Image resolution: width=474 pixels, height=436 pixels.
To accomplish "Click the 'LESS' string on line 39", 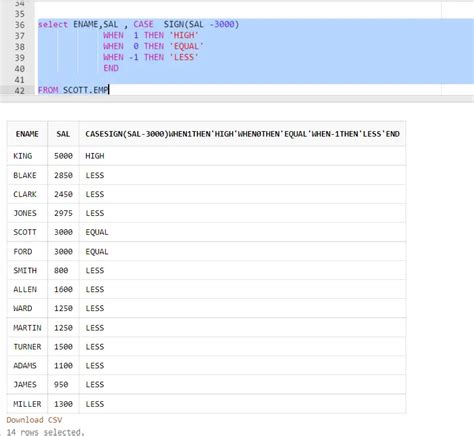I will click(x=184, y=57).
